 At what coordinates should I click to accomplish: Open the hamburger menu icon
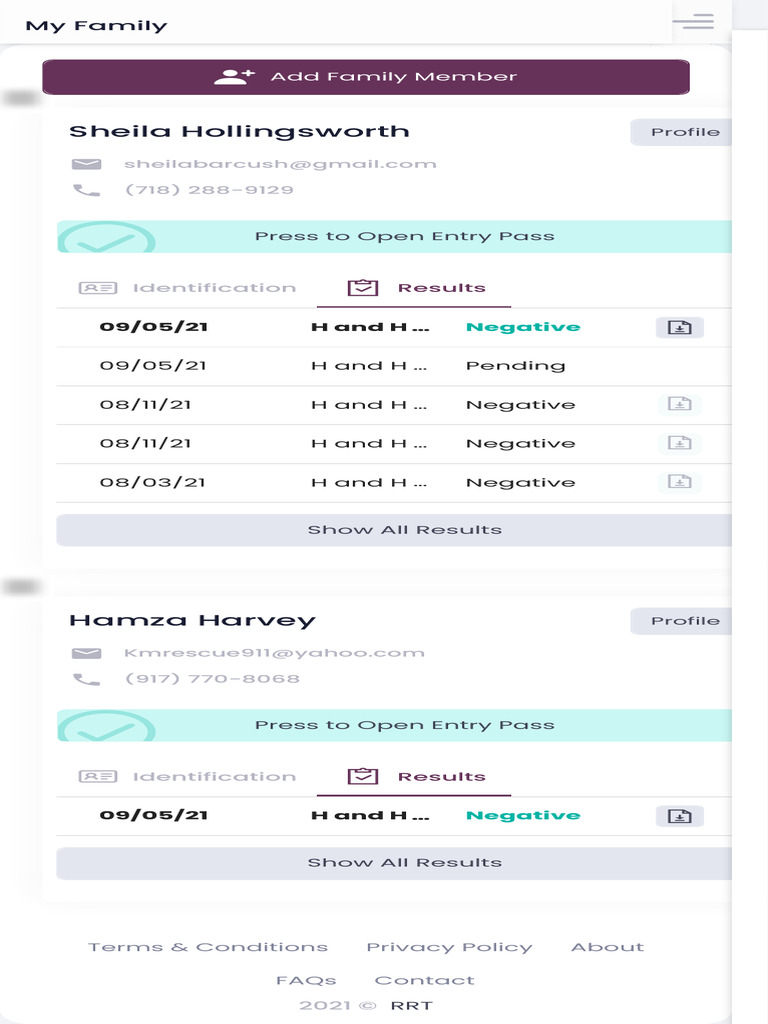tap(693, 22)
